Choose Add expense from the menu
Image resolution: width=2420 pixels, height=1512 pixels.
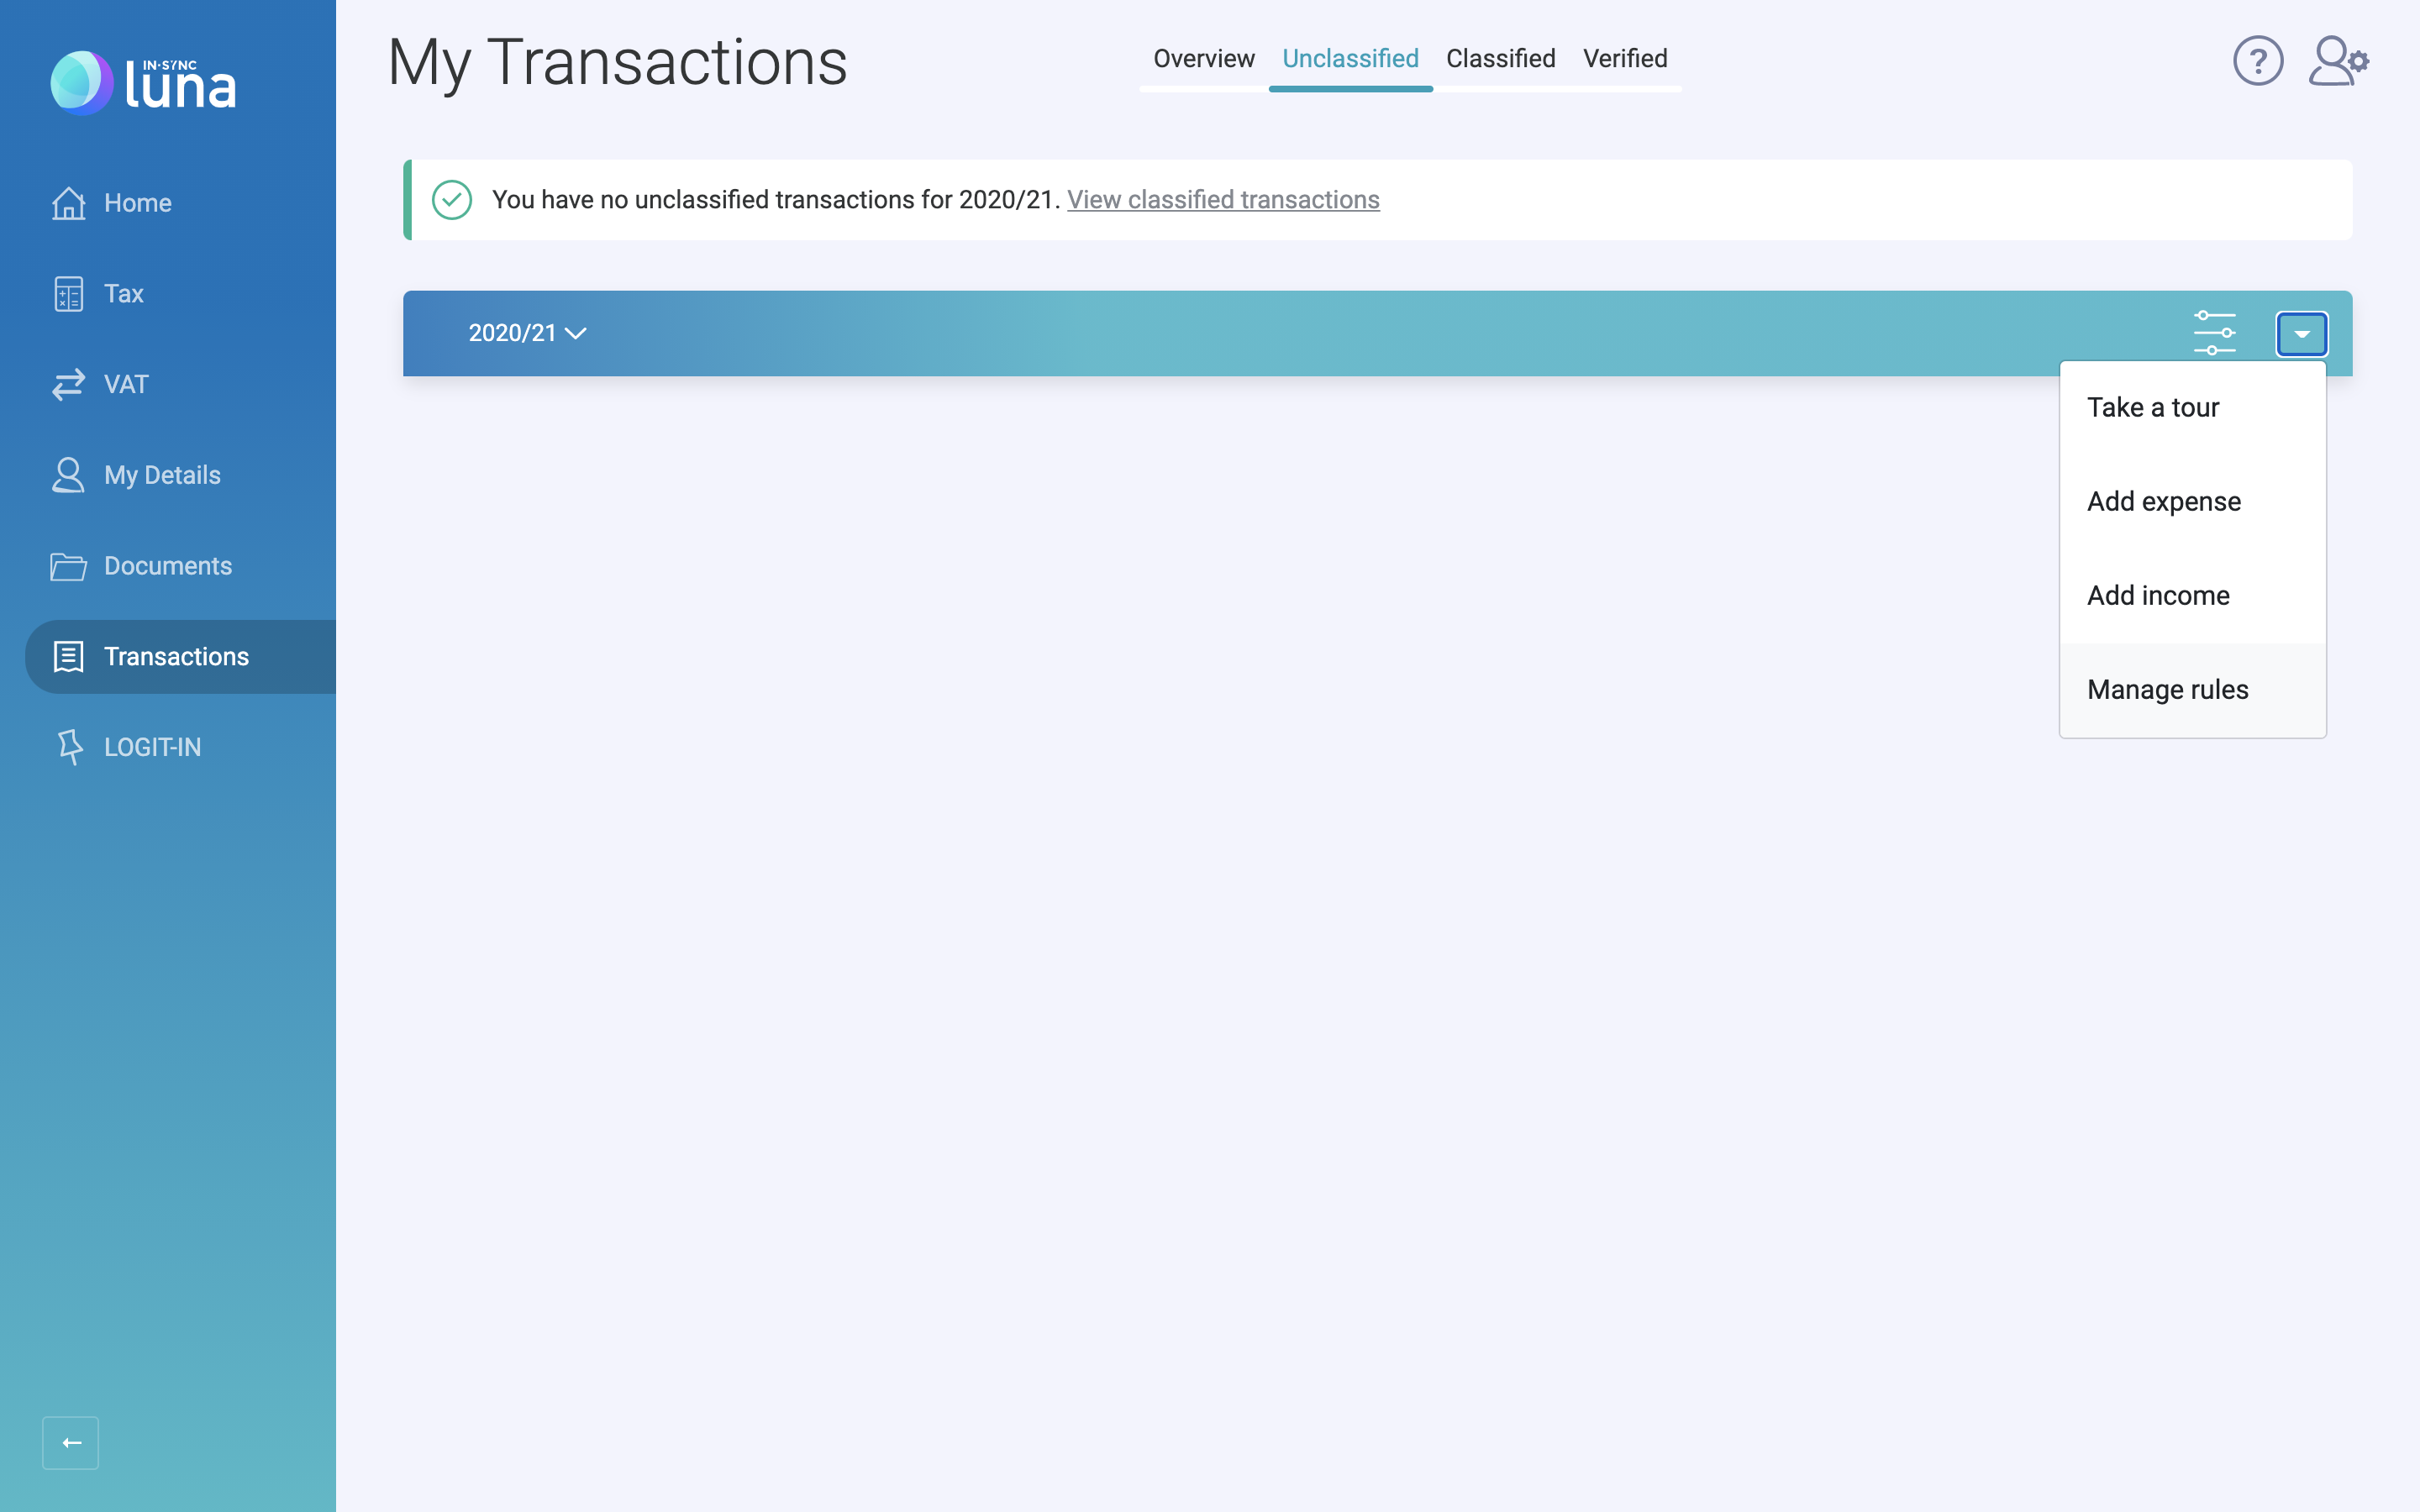pos(2163,502)
